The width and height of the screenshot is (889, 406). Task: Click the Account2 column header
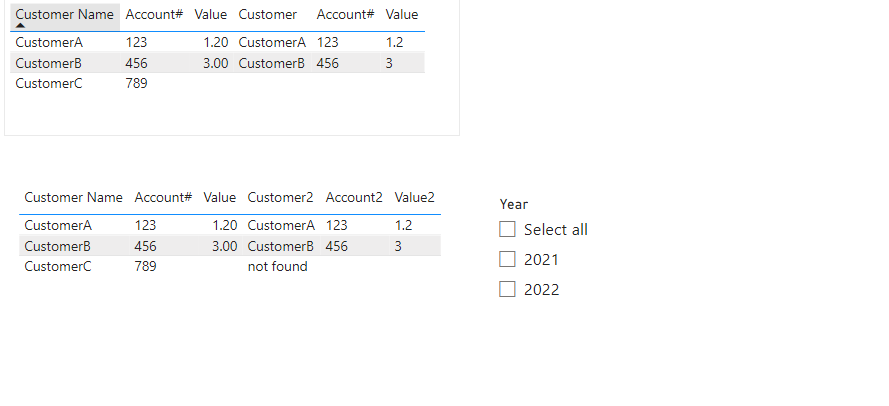[x=354, y=197]
